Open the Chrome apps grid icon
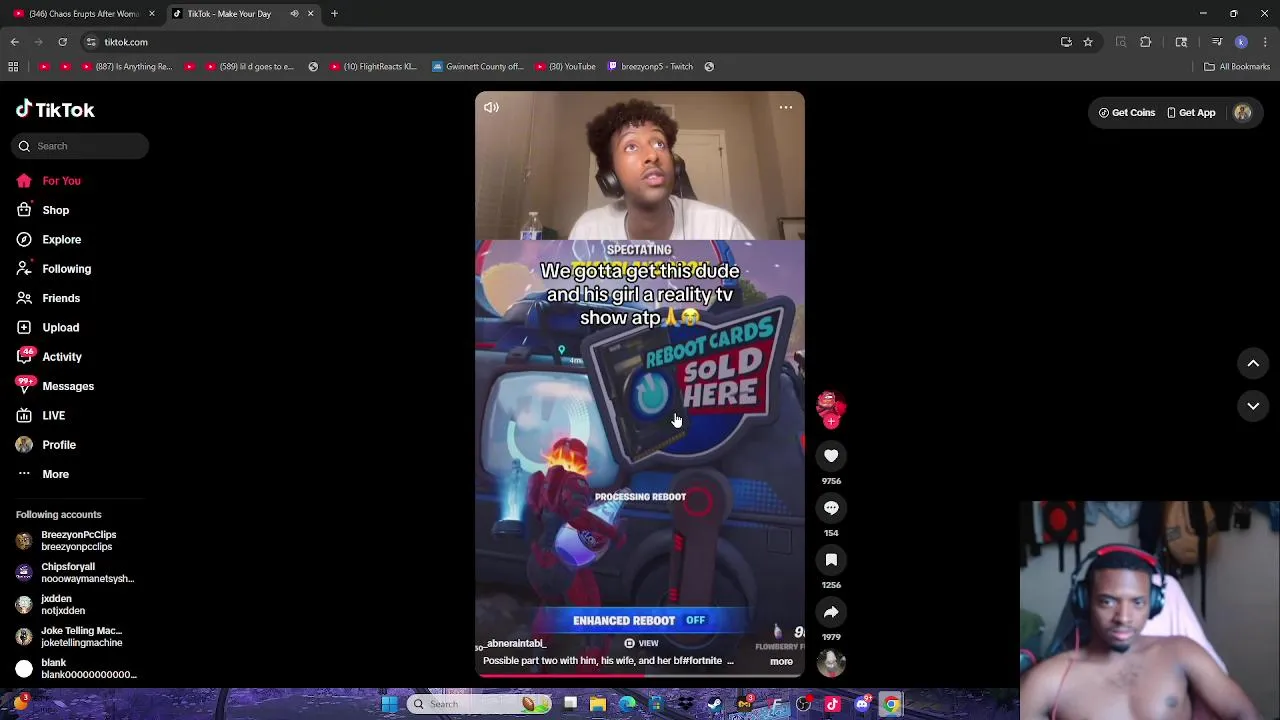 click(x=13, y=67)
